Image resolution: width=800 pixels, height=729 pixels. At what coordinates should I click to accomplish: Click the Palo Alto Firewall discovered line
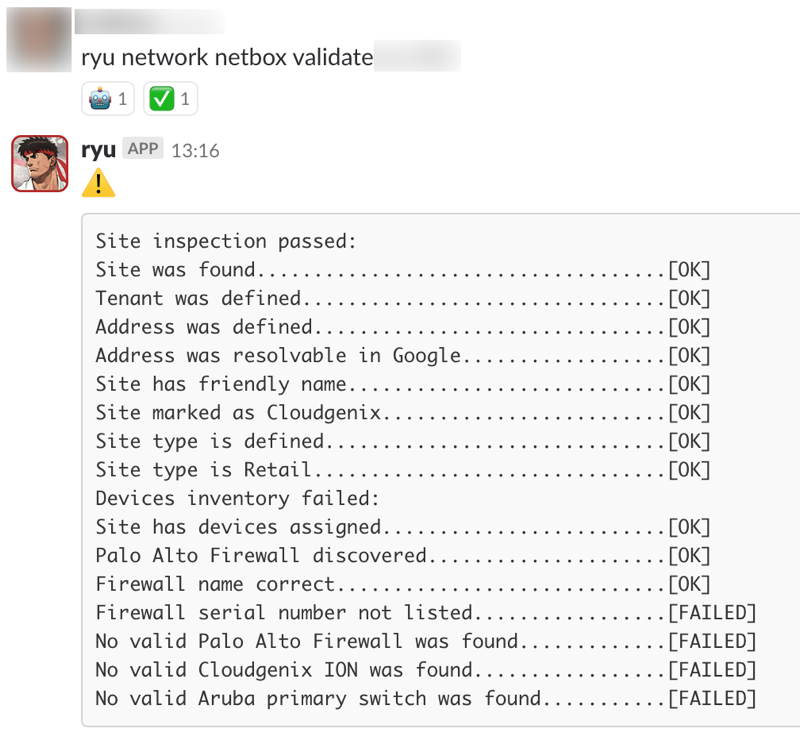pos(403,556)
